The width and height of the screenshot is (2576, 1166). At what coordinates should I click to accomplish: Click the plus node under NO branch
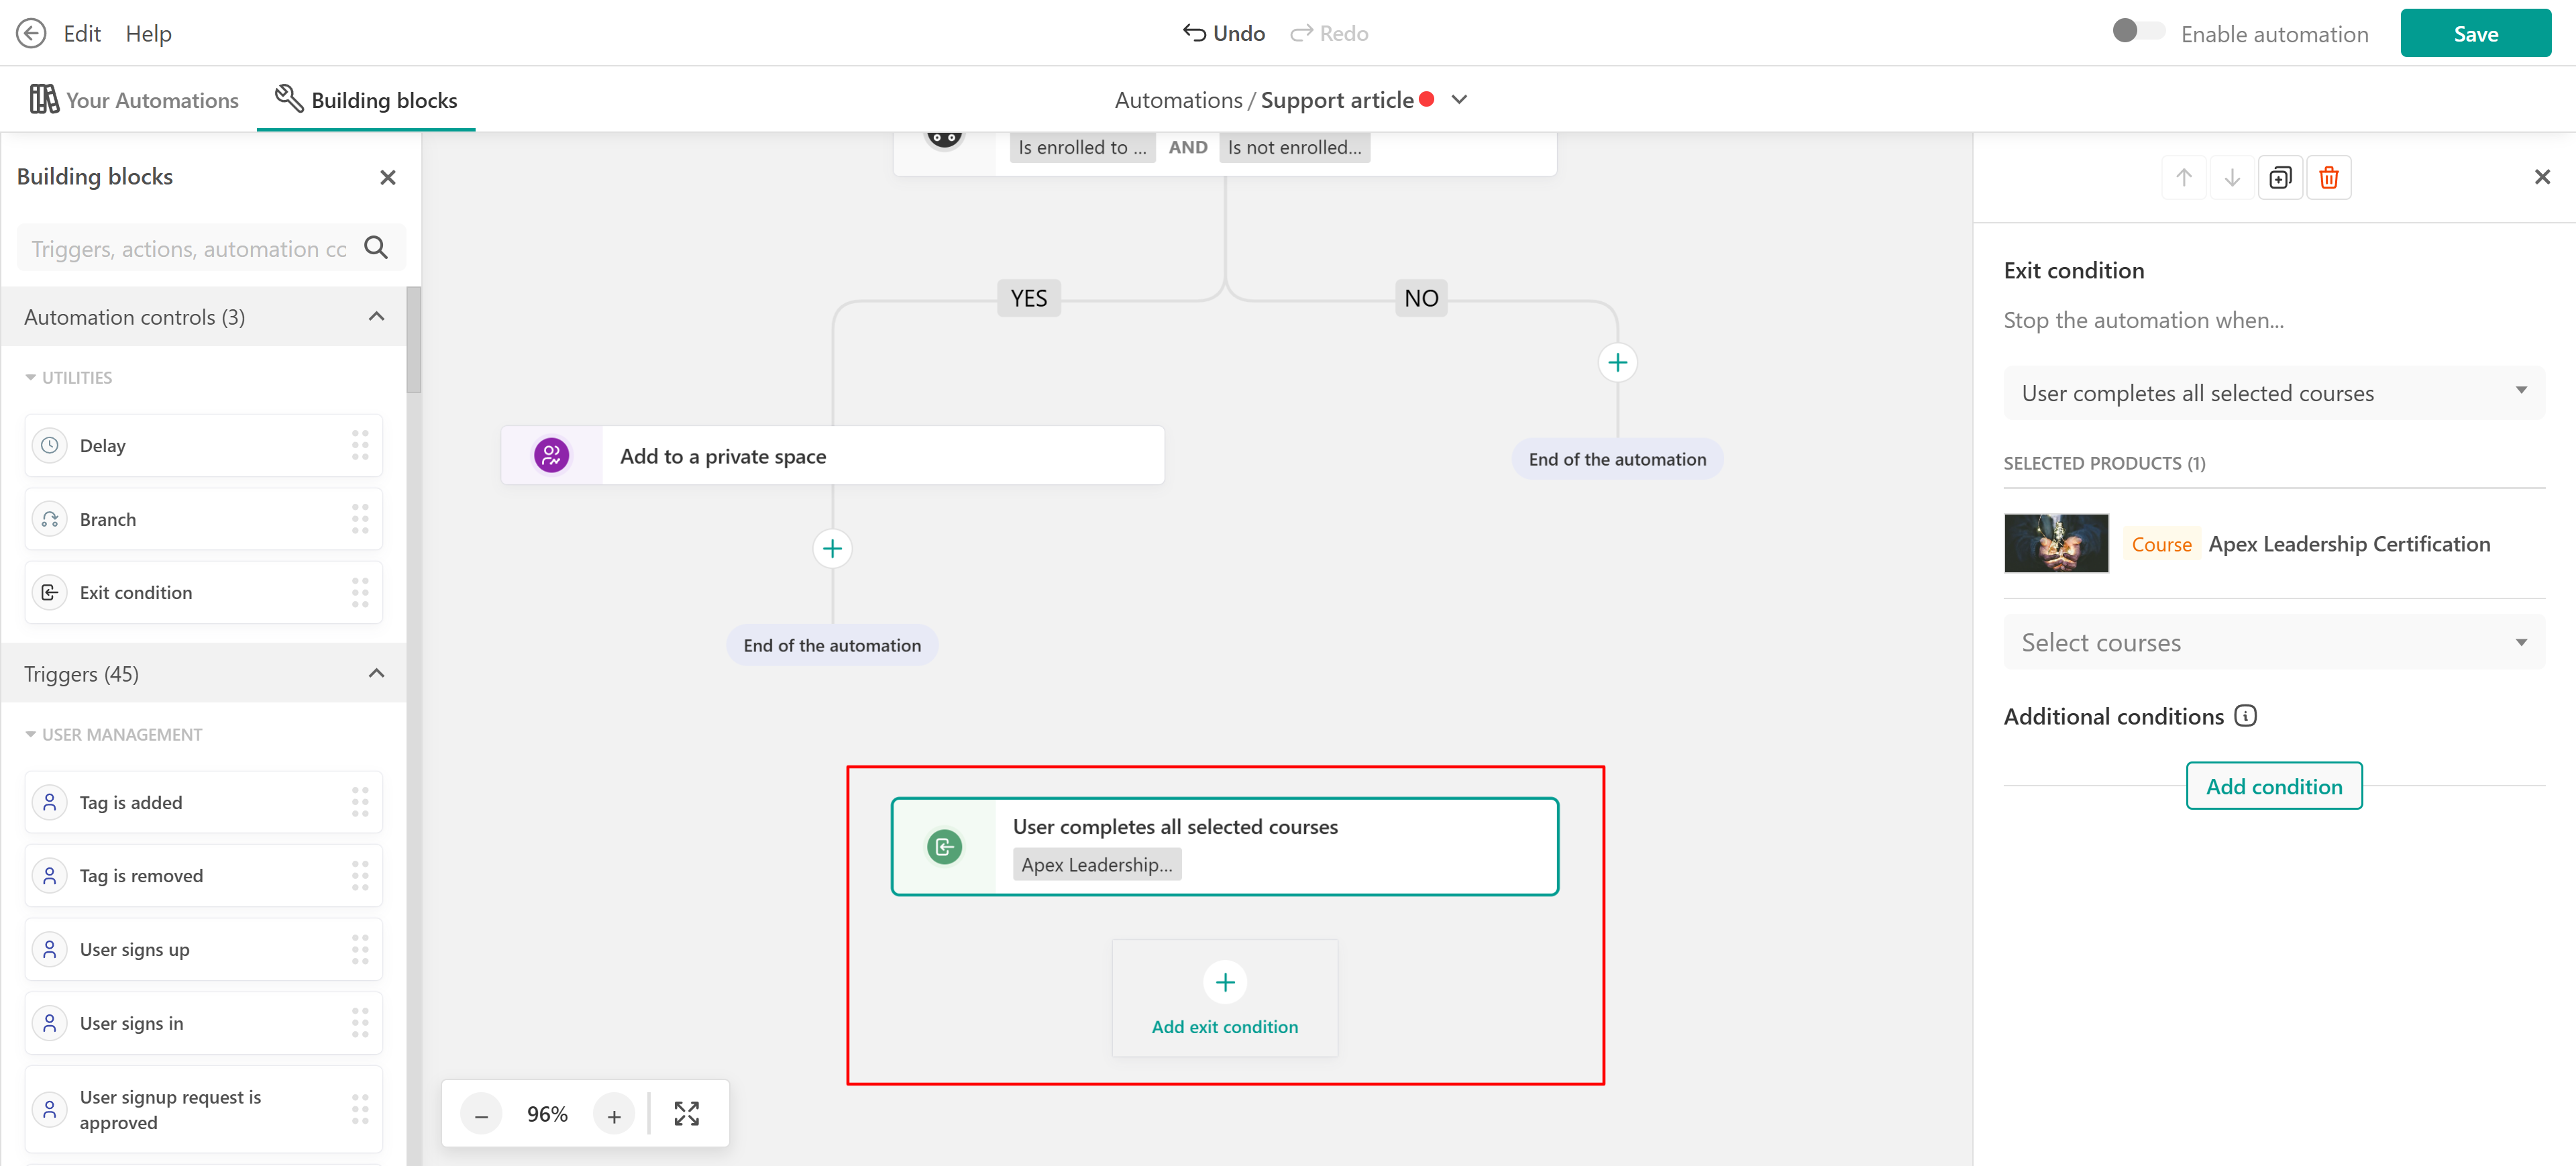[1617, 362]
